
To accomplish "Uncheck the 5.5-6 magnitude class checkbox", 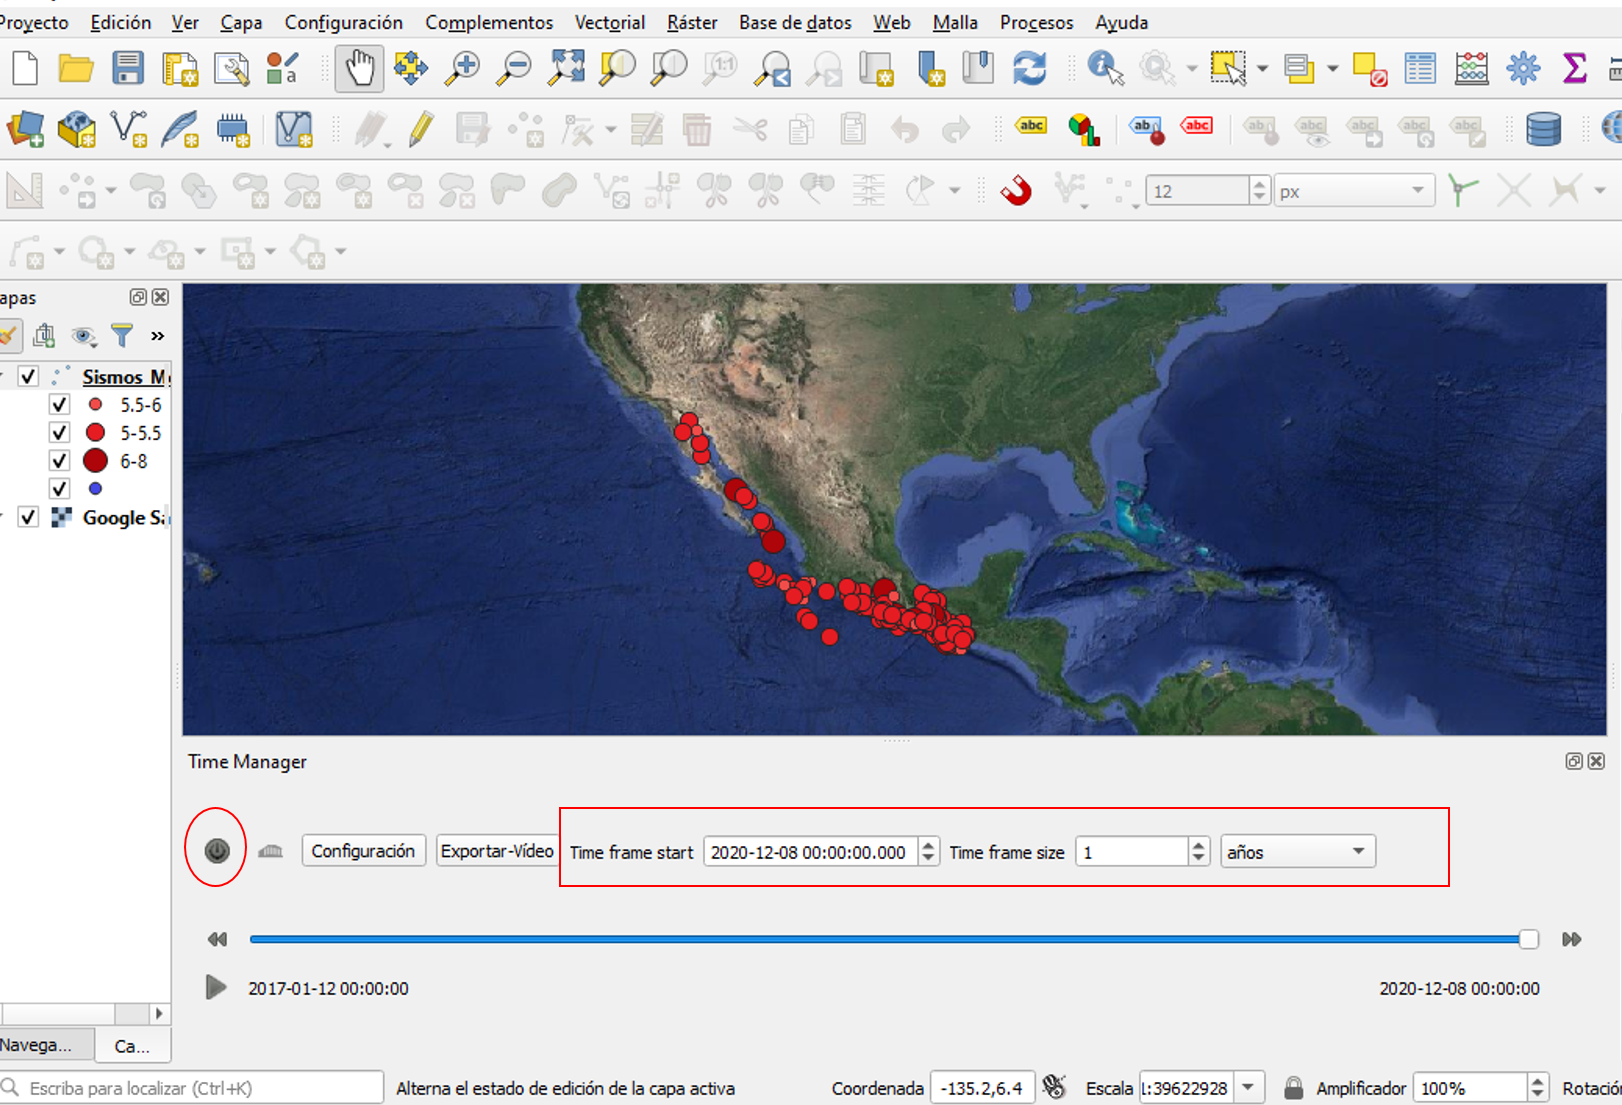I will (x=59, y=404).
